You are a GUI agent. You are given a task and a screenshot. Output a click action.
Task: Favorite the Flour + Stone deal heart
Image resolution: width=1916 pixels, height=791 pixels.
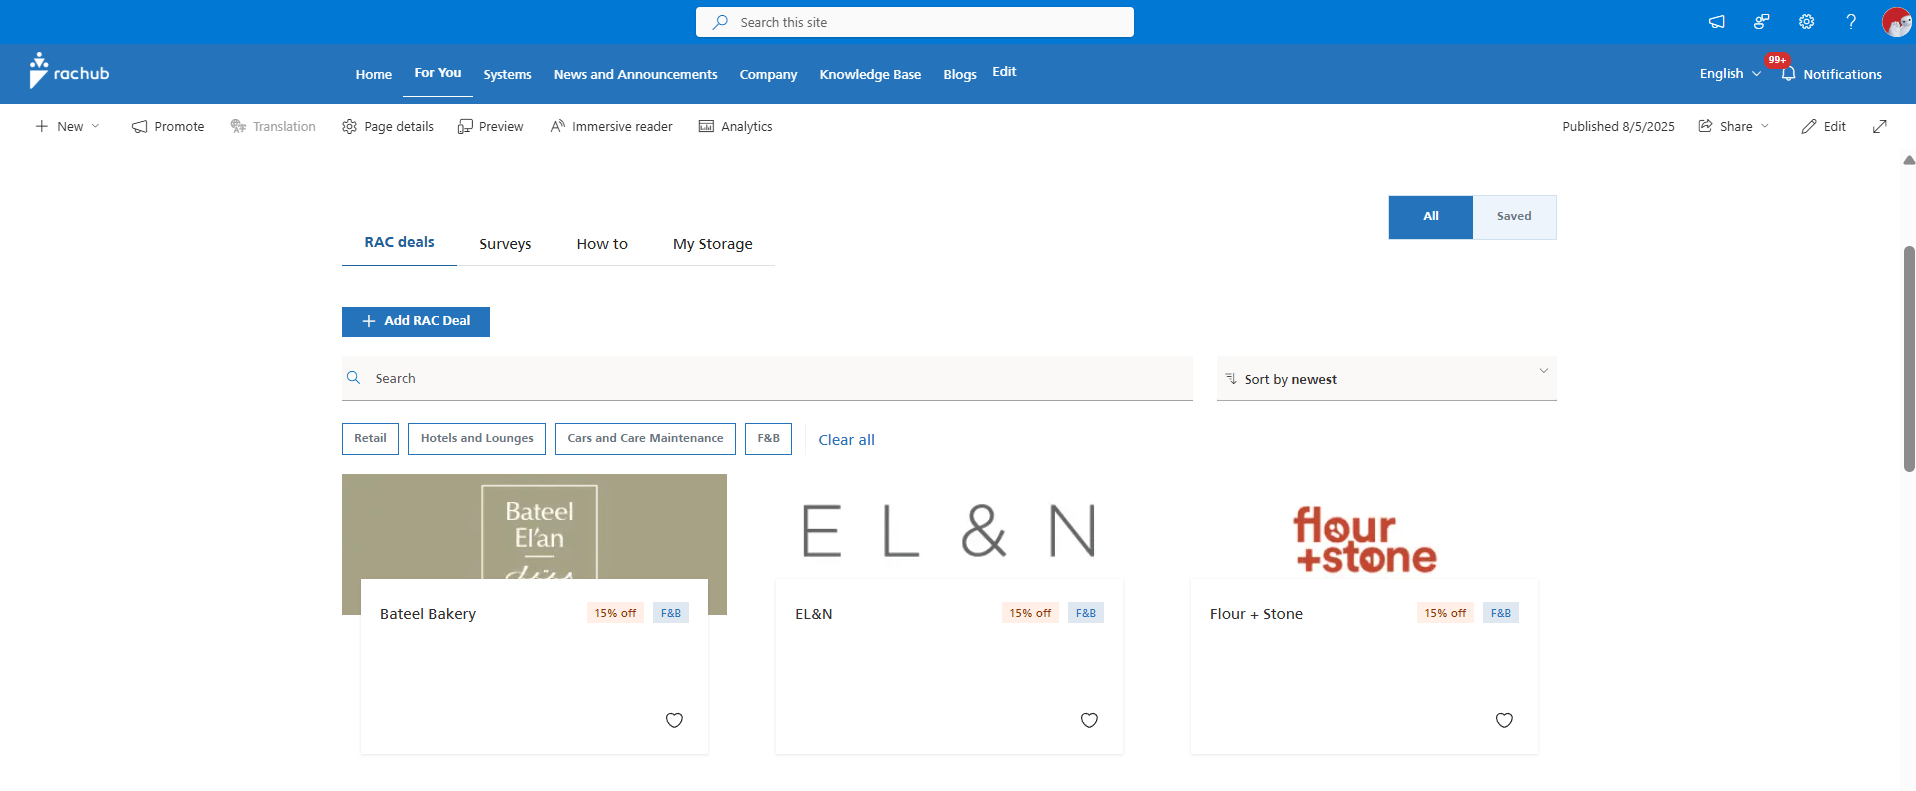coord(1504,720)
